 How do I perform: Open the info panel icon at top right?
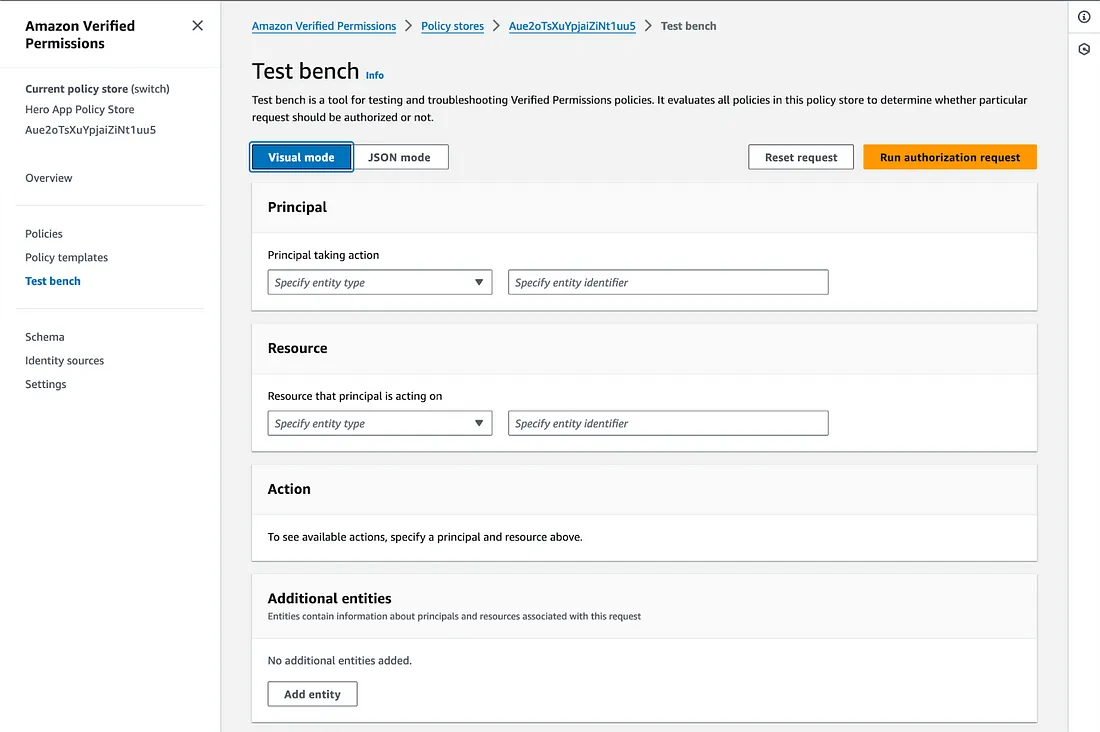click(1084, 17)
